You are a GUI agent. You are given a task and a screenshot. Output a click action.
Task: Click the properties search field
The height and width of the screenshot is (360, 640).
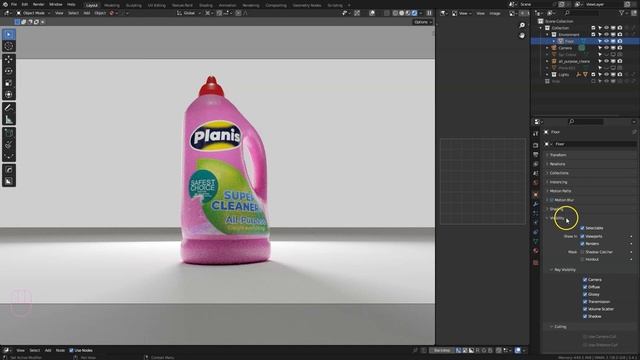click(585, 122)
